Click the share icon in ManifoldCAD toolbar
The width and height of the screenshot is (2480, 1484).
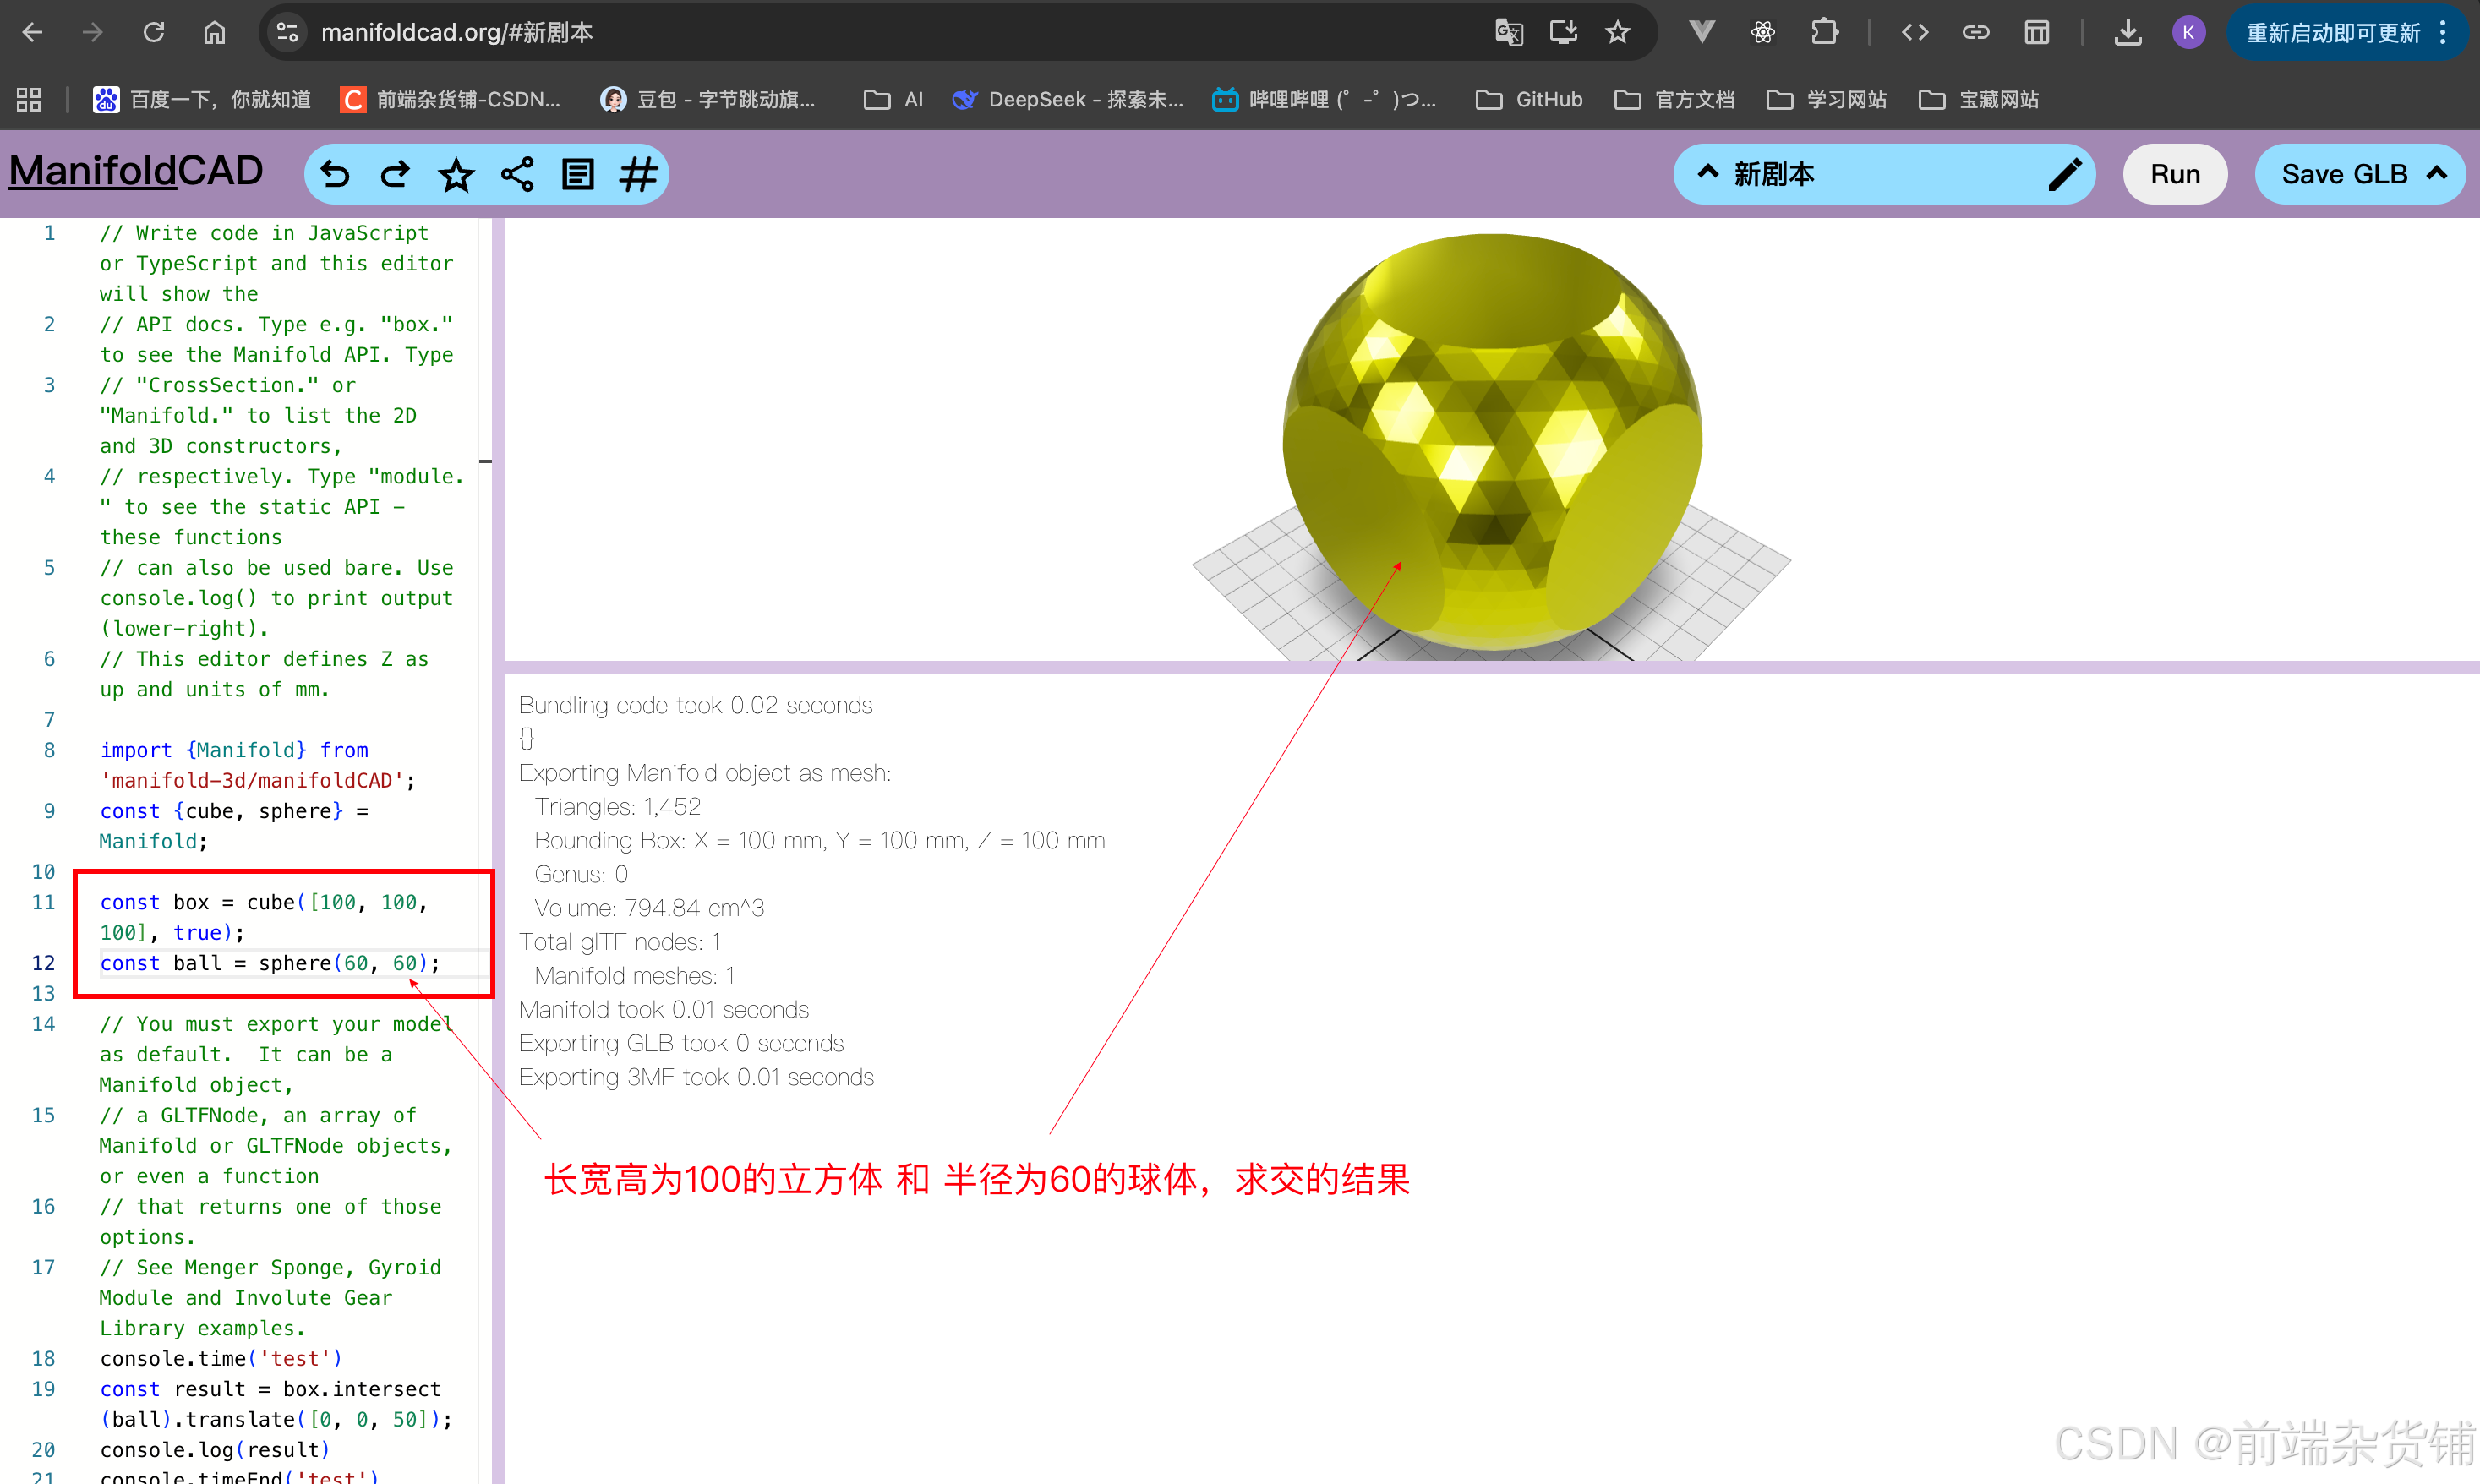click(517, 175)
